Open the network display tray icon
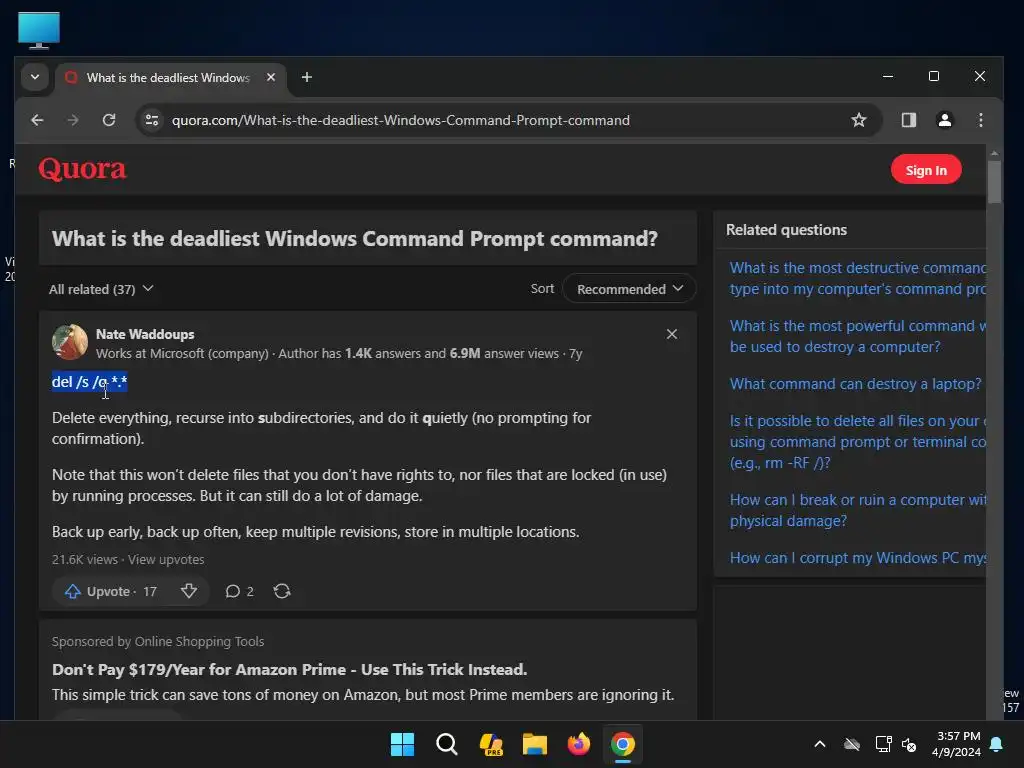 point(883,744)
